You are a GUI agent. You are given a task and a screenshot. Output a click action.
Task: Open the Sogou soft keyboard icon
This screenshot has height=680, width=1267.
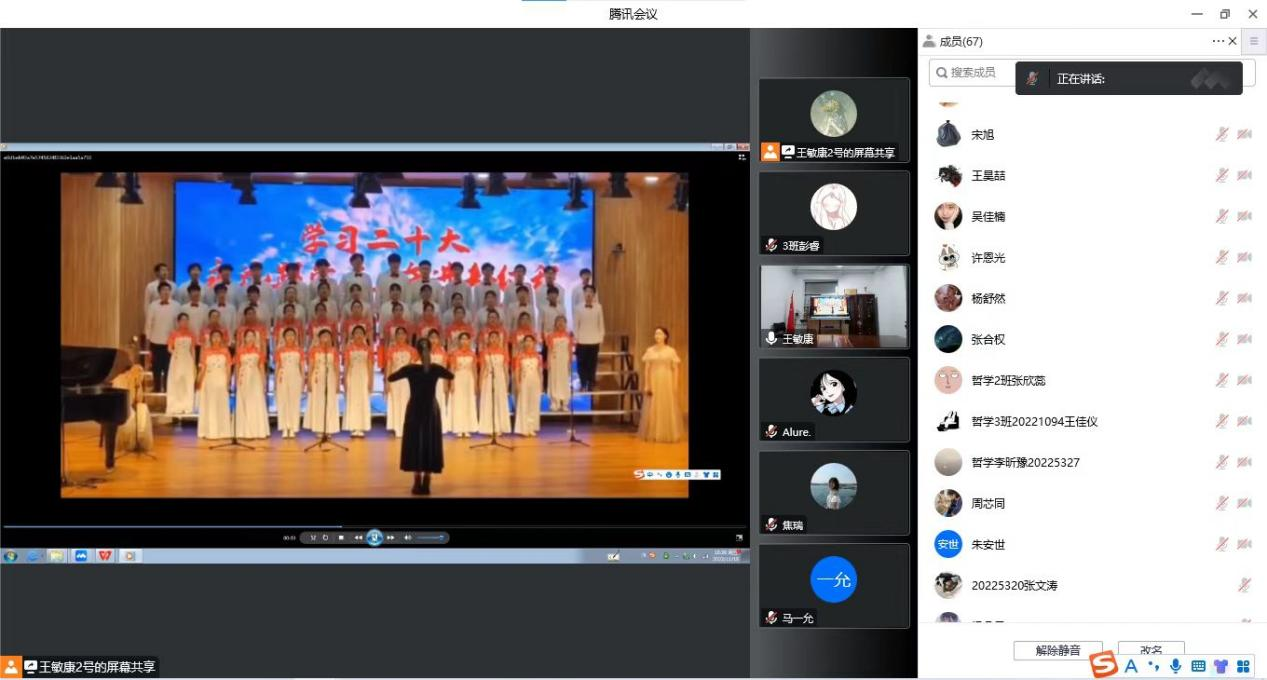1198,666
